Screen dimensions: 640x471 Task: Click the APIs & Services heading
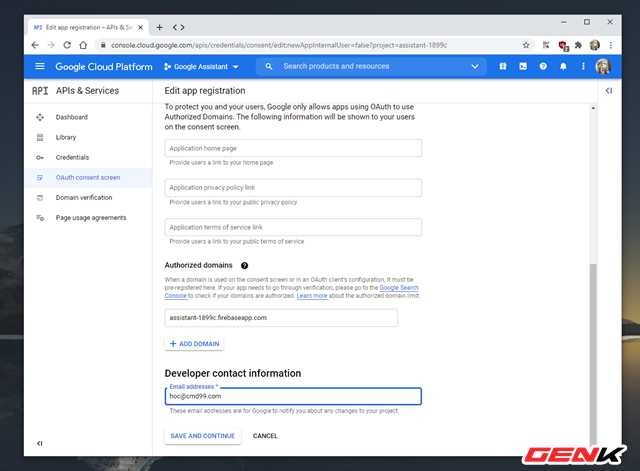click(x=87, y=91)
